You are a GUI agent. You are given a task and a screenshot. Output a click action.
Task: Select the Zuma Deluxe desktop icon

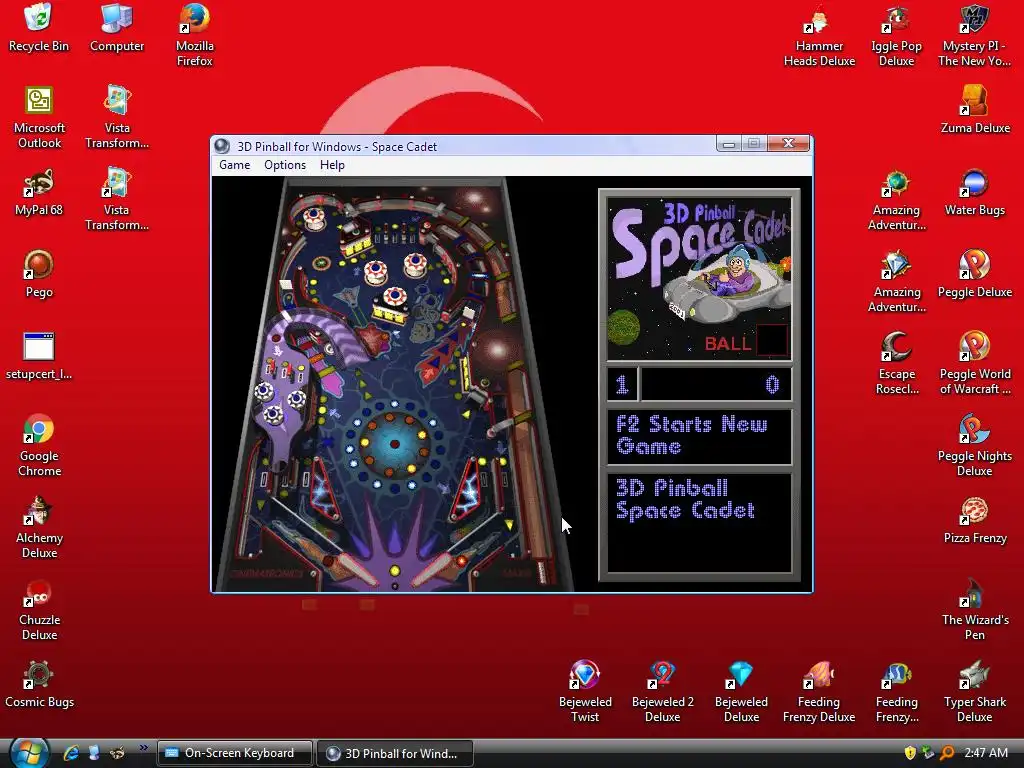pyautogui.click(x=975, y=110)
